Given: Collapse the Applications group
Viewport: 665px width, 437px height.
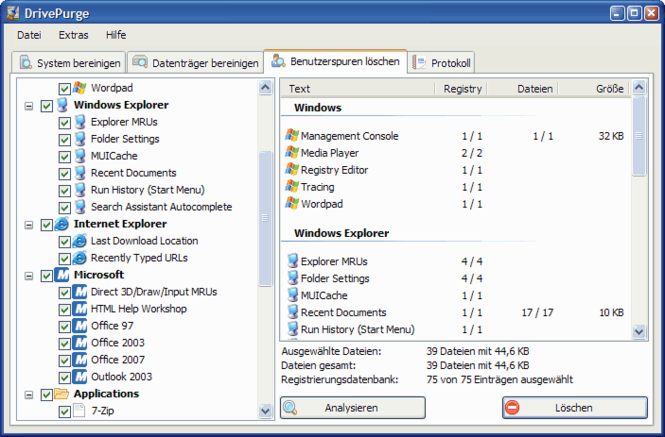Looking at the screenshot, I should tap(28, 394).
